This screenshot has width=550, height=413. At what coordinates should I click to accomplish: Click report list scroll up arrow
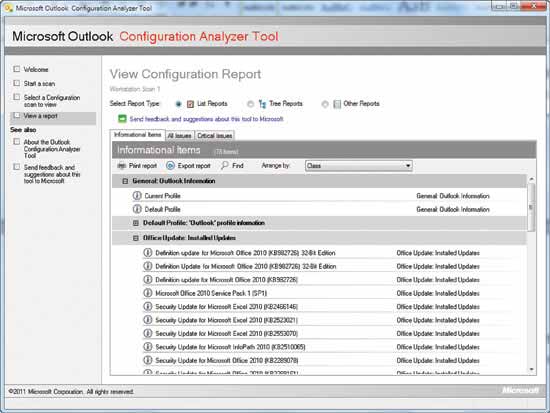(x=531, y=179)
